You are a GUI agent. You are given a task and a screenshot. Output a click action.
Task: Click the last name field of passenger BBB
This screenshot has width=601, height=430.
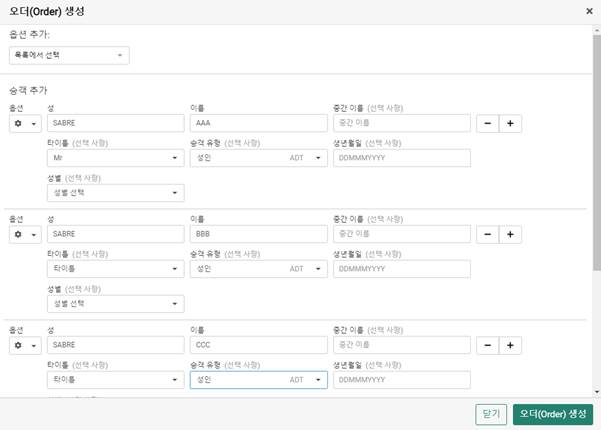point(116,234)
